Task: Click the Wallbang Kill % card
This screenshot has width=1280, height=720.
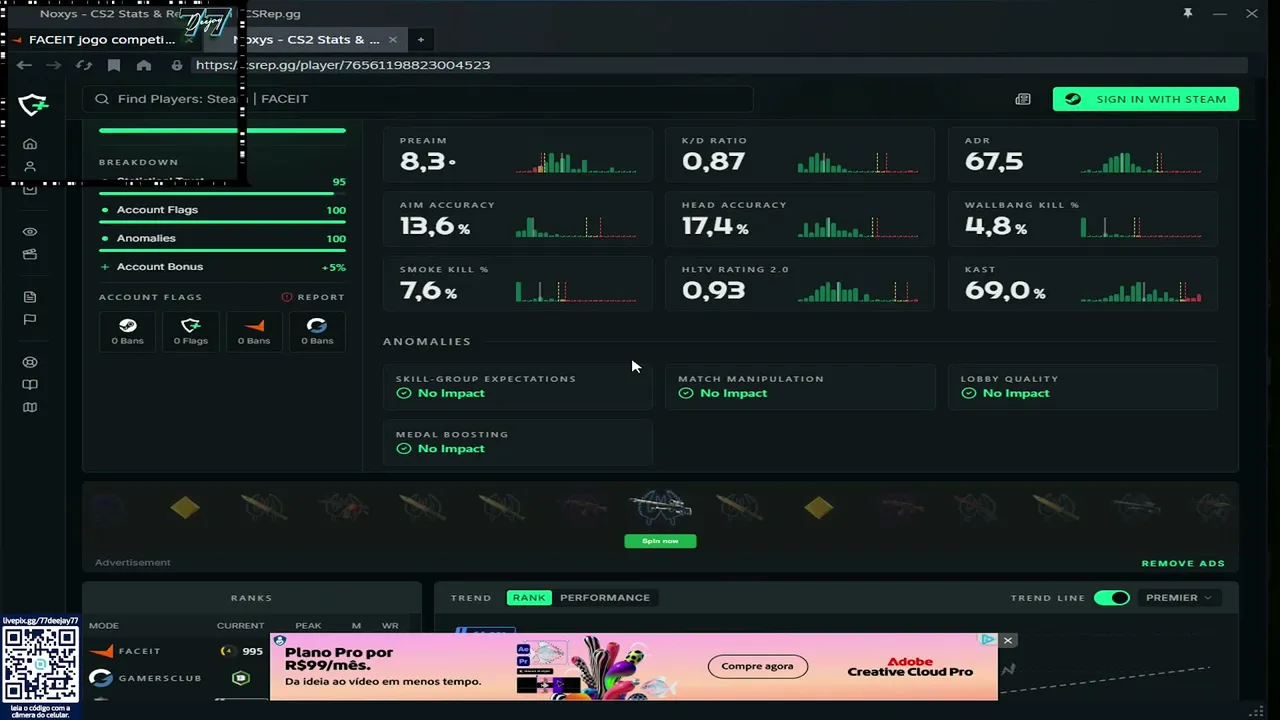Action: [1083, 219]
